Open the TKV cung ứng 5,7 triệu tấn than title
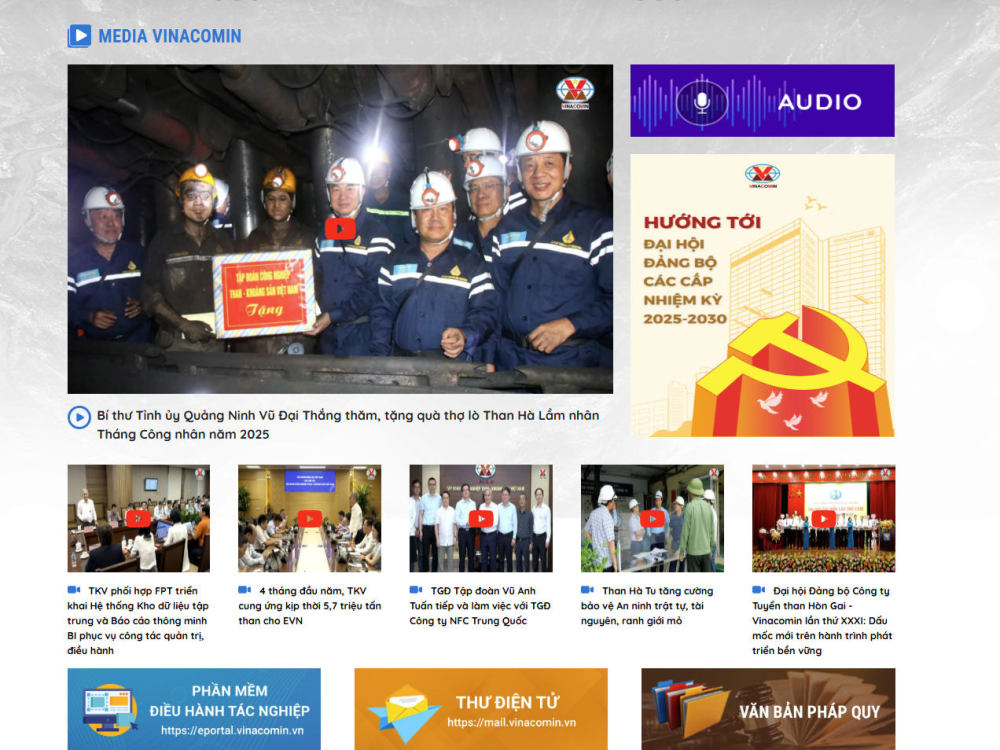Viewport: 1000px width, 750px height. (x=310, y=606)
